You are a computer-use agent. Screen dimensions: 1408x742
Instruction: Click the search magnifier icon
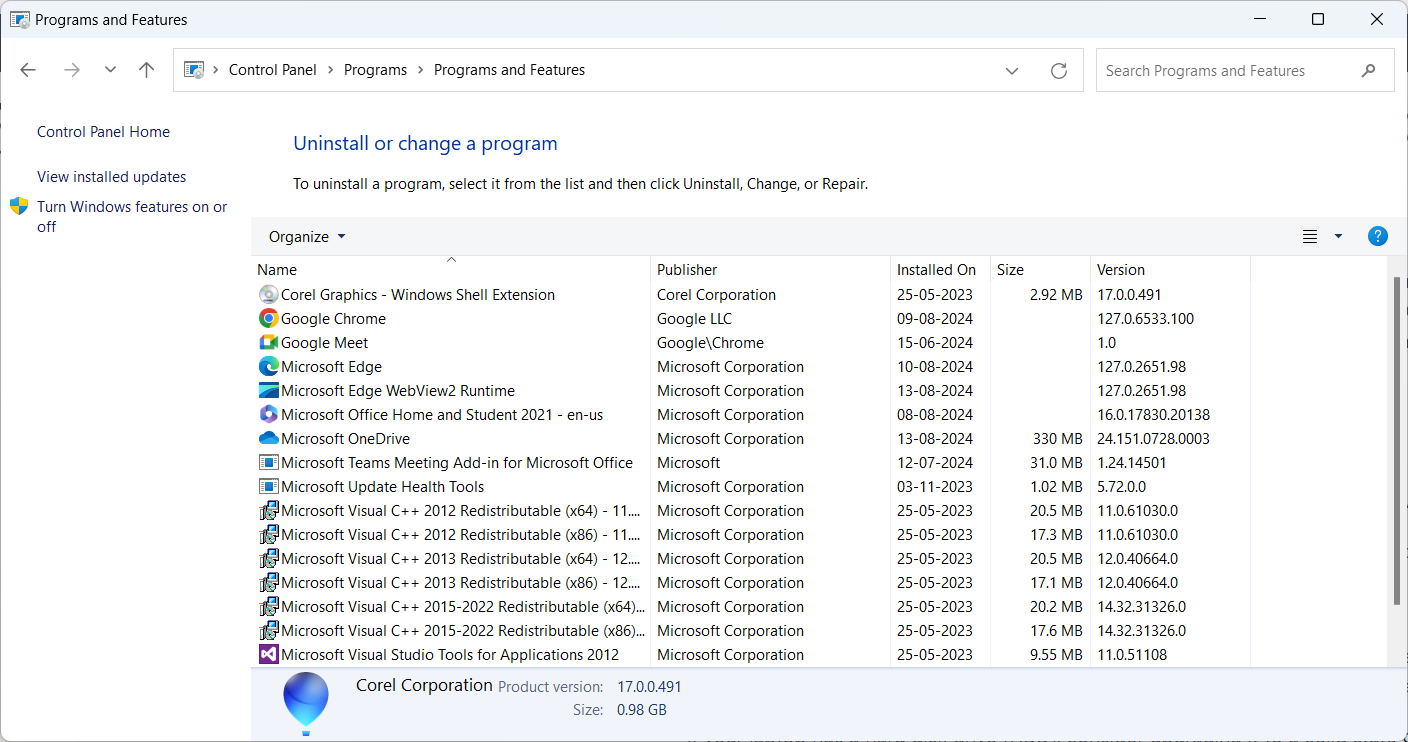(x=1369, y=71)
